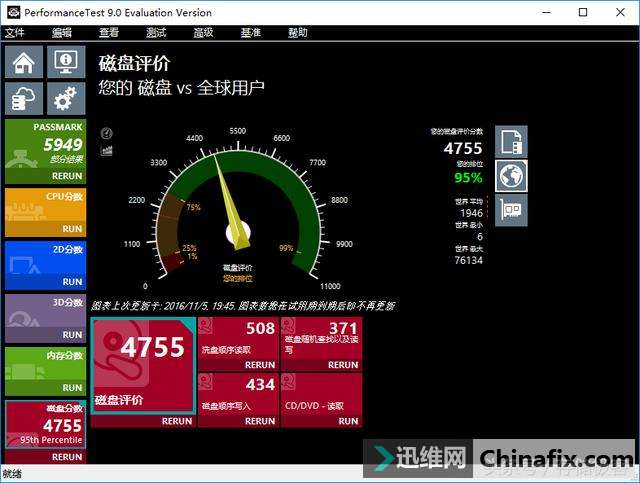Click the 75% gauge percentile marker

pyautogui.click(x=193, y=207)
